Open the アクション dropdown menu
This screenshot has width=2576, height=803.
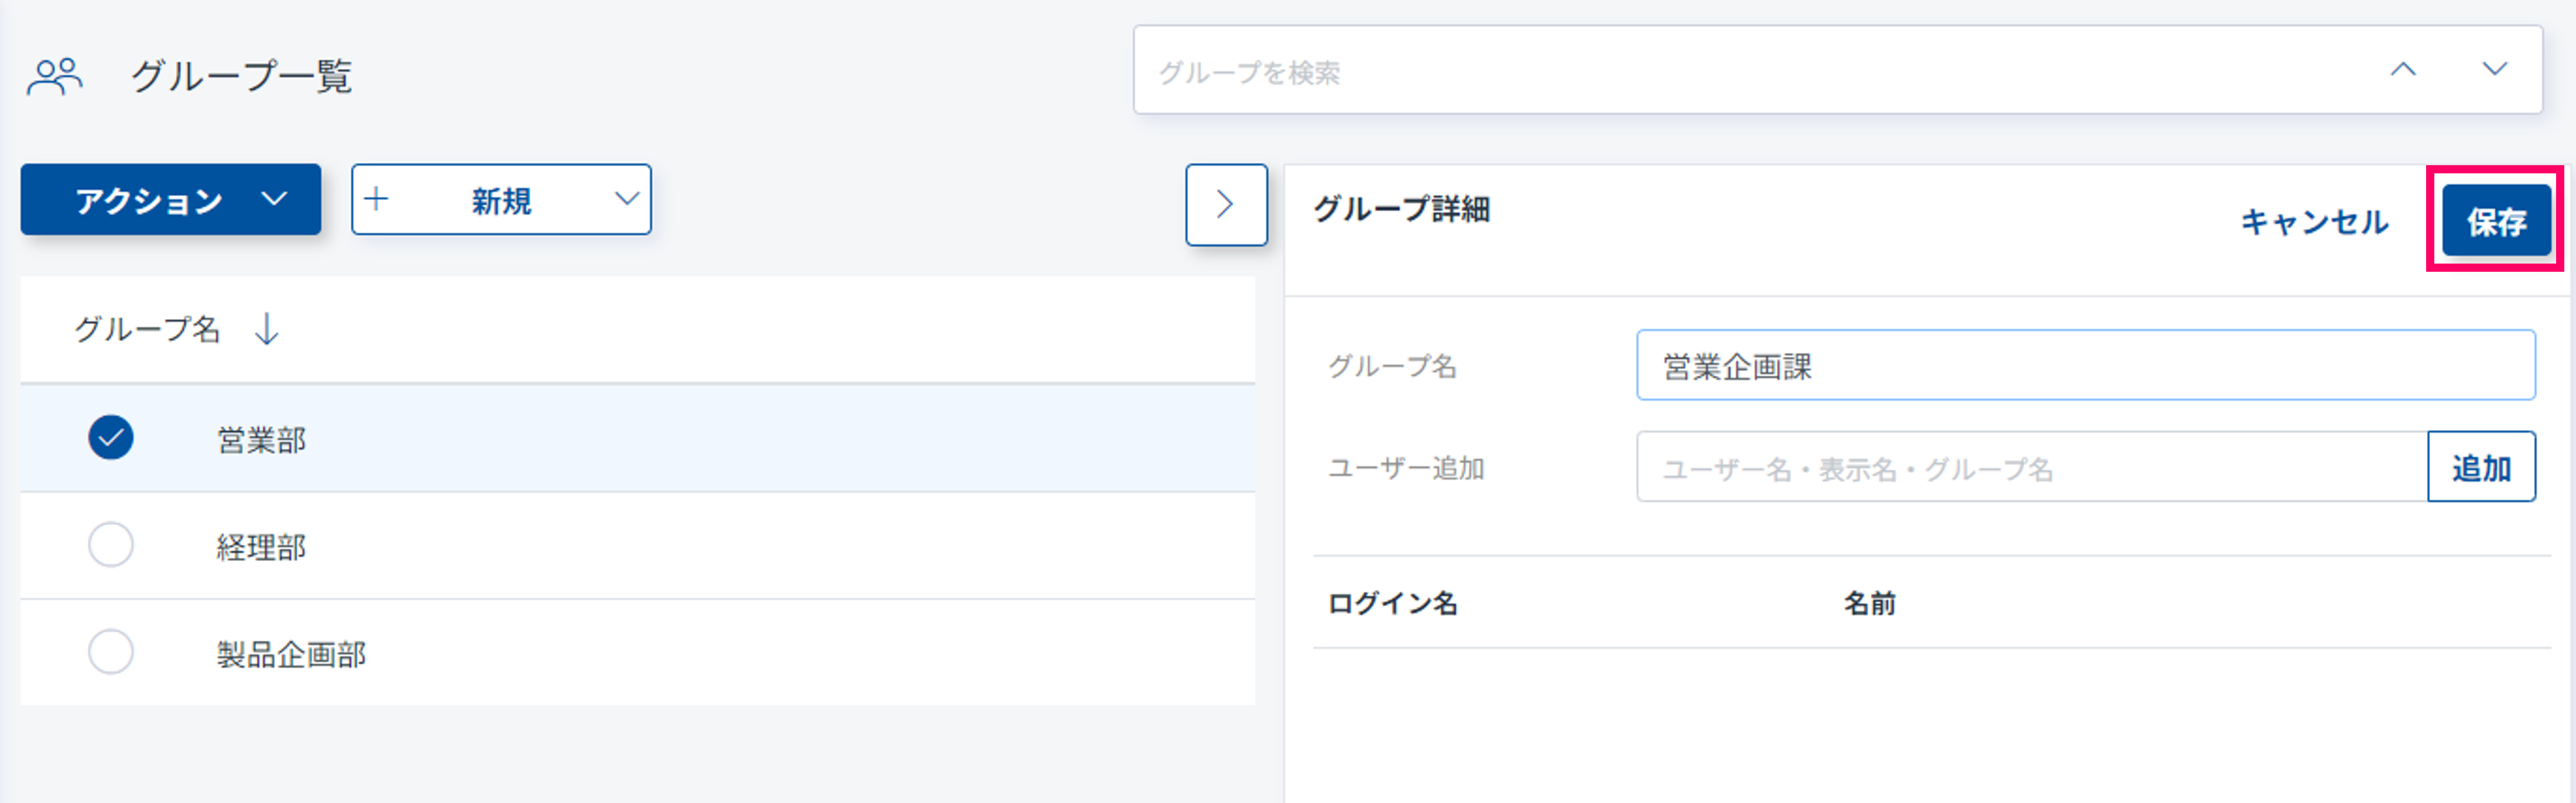click(170, 200)
